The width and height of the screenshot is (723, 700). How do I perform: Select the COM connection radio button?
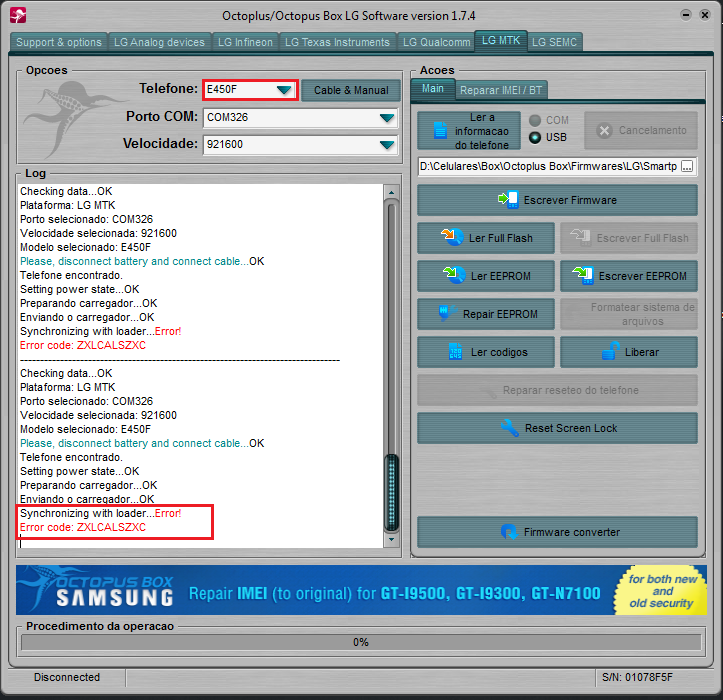click(x=534, y=120)
